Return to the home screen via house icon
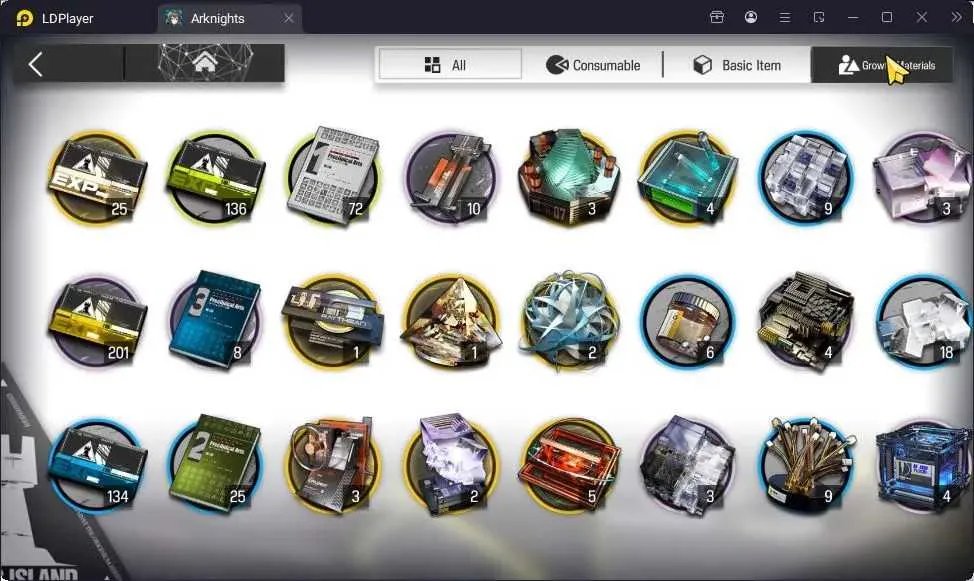 (205, 63)
